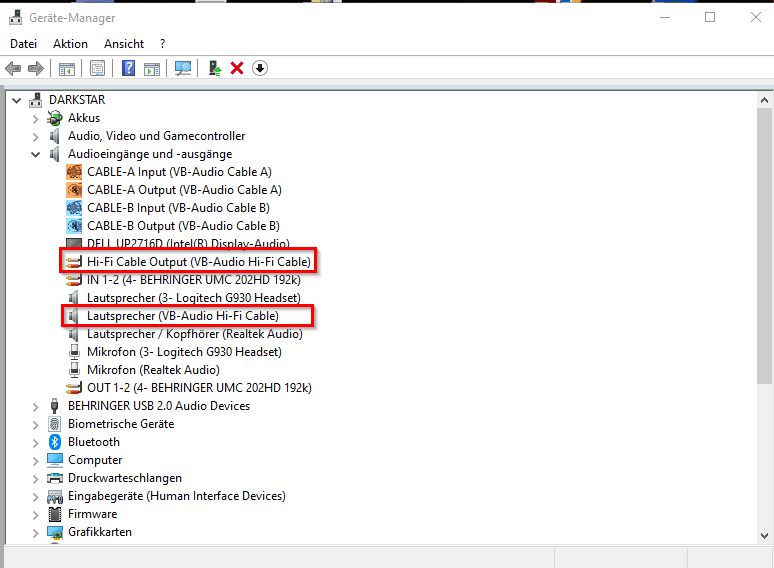Select IN 1-2 BEHRINGER UMC 202HD
Viewport: 774px width, 568px height.
194,280
